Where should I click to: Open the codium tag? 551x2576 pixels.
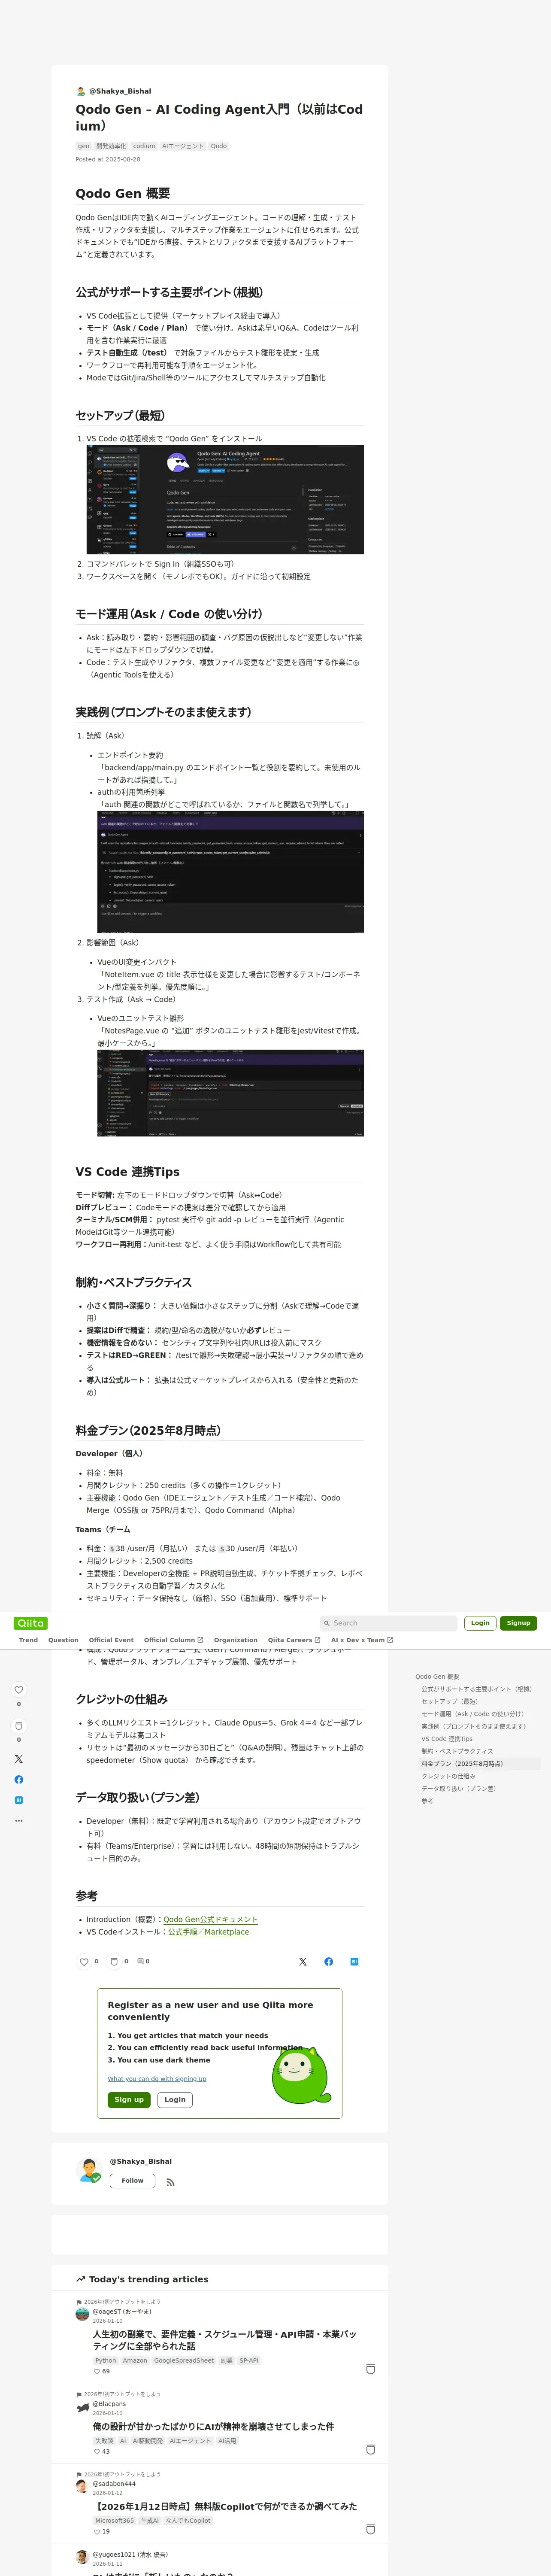(144, 146)
